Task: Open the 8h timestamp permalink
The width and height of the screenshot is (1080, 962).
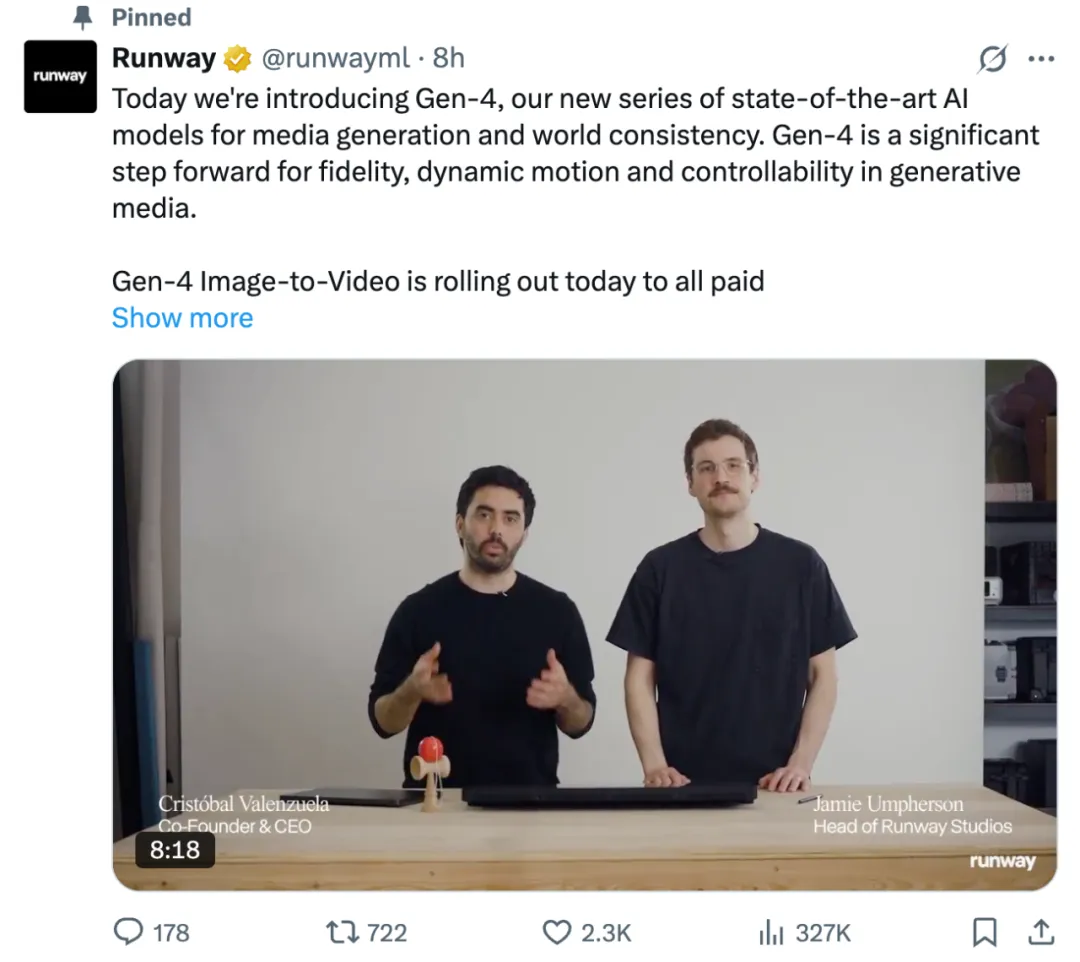Action: click(449, 58)
